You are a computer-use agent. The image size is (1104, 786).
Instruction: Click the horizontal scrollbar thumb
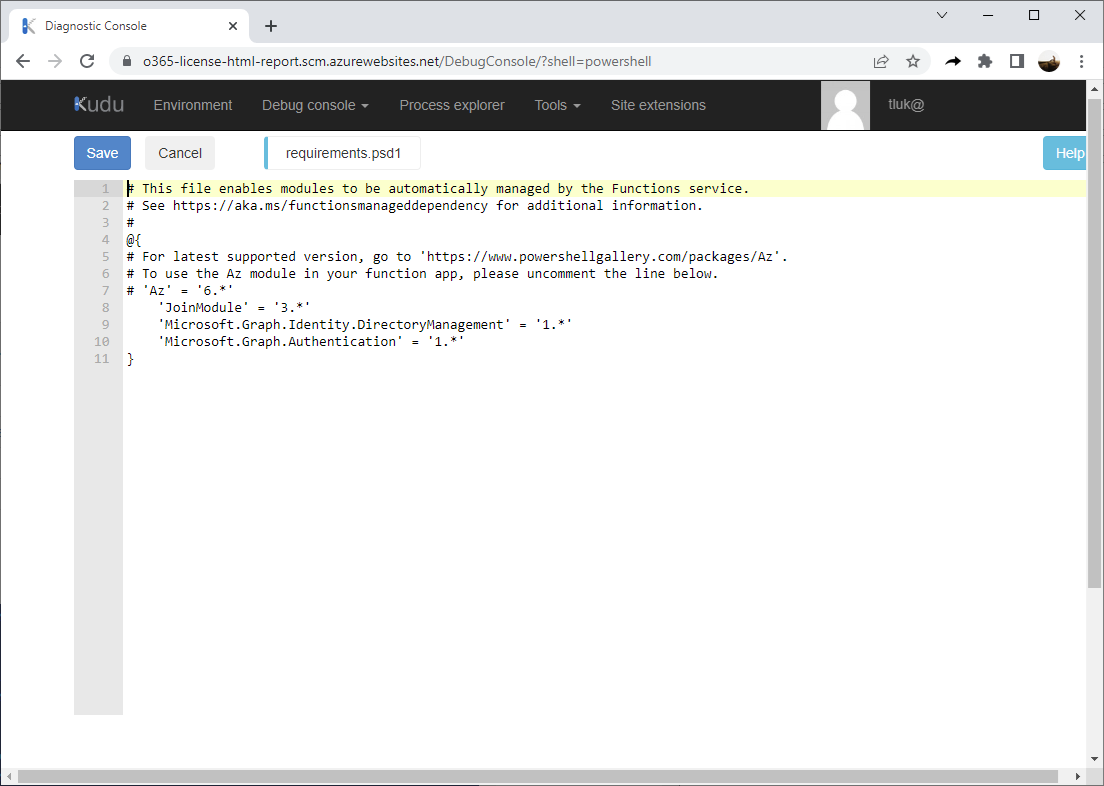tap(538, 776)
